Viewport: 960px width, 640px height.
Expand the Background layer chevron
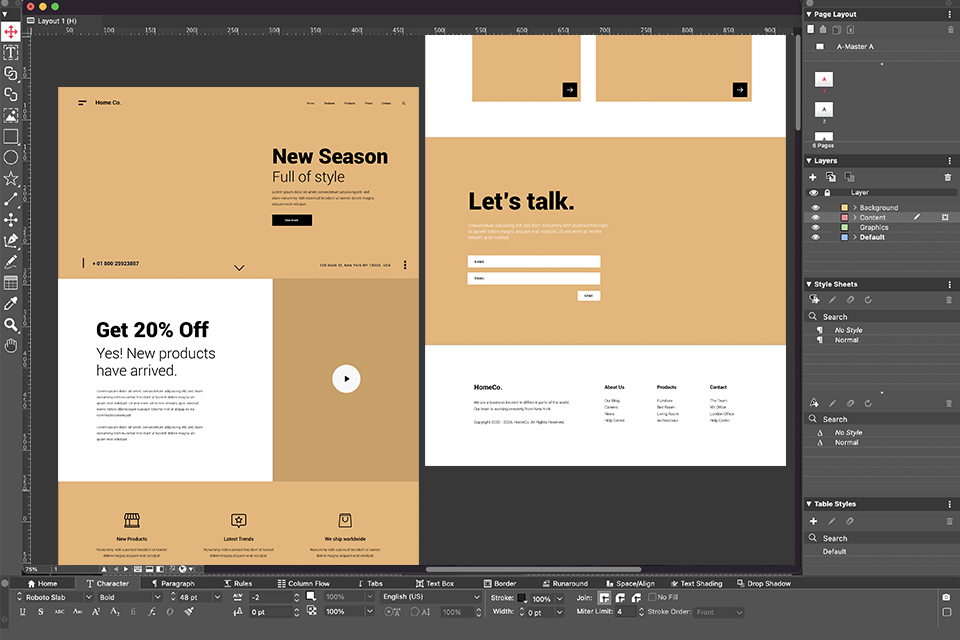(855, 208)
